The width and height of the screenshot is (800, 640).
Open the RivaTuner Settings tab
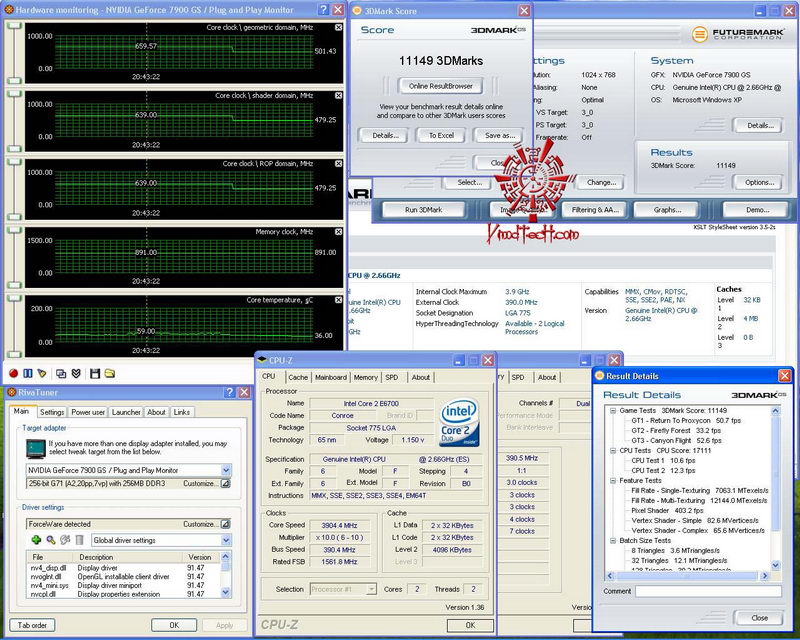pos(52,412)
